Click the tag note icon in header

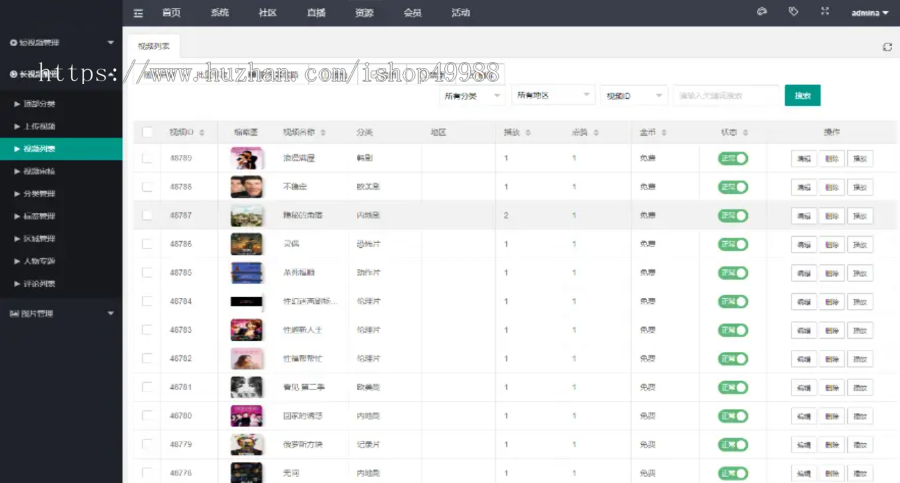(x=793, y=11)
